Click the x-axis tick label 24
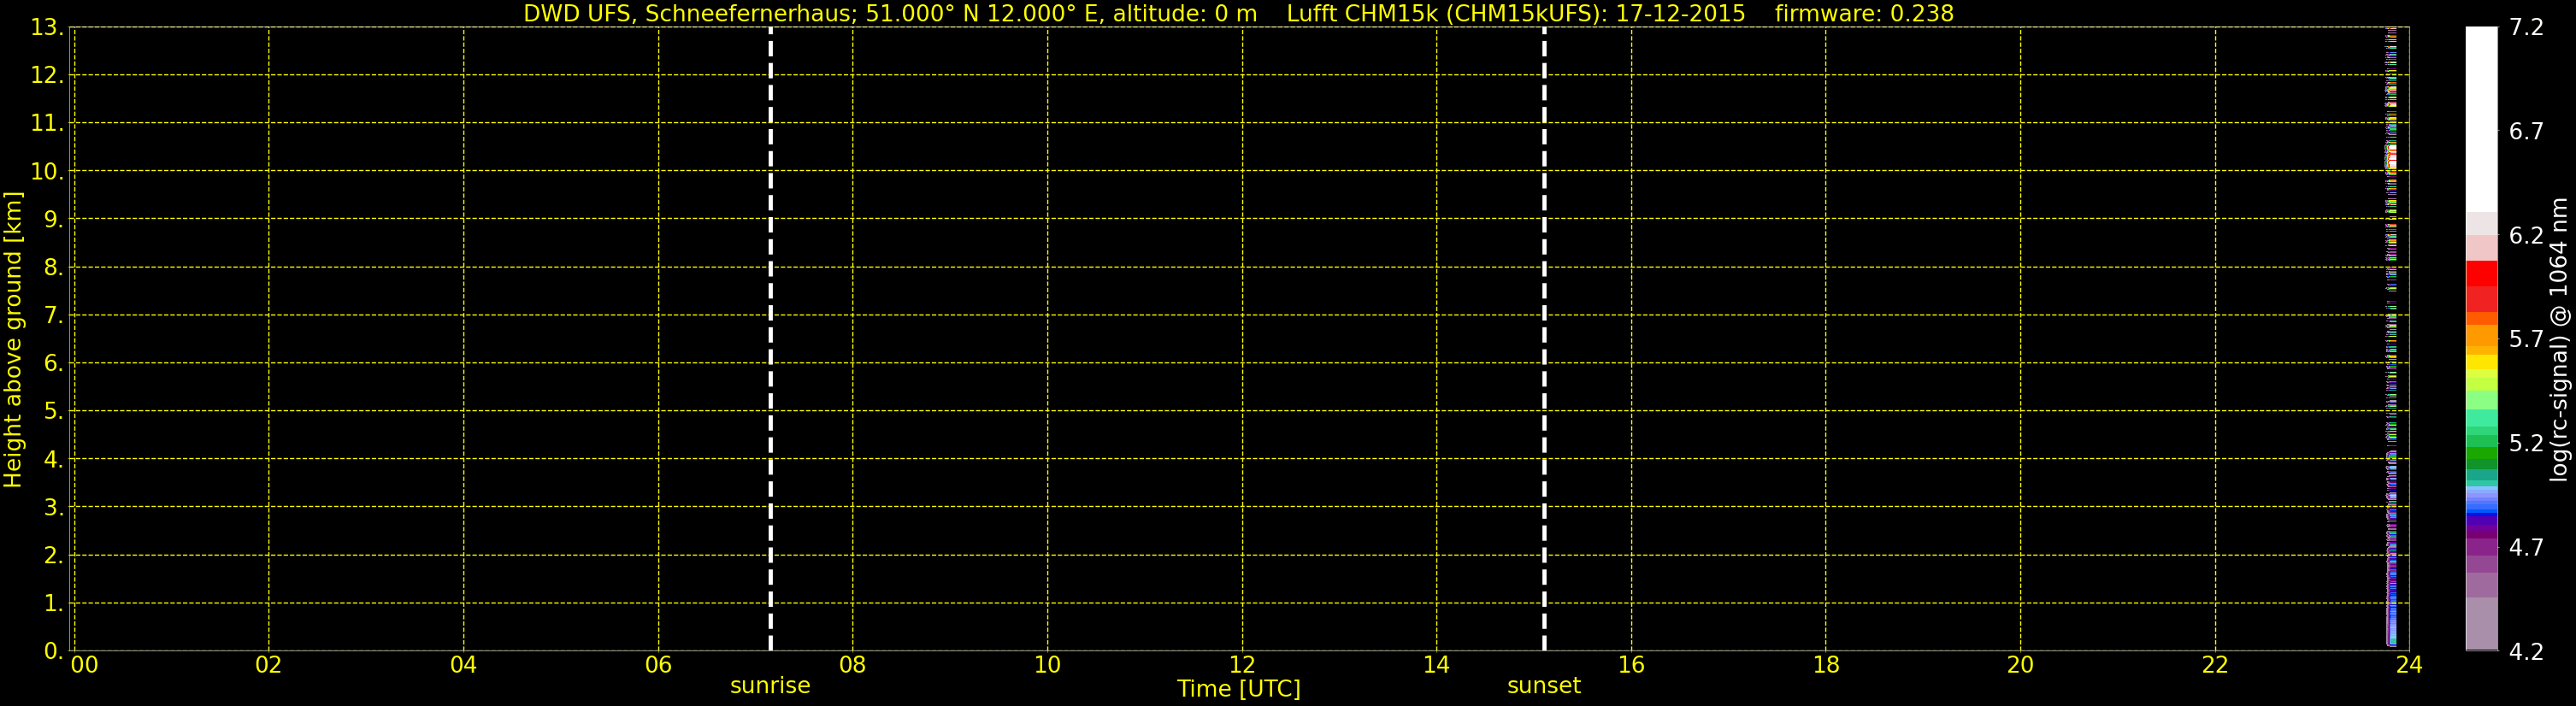 click(2409, 665)
